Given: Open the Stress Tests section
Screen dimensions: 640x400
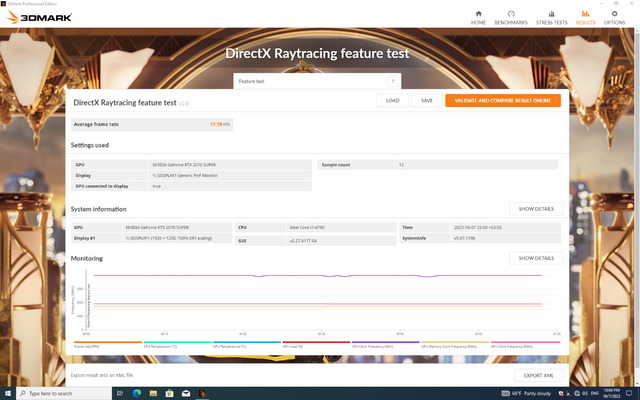Looking at the screenshot, I should tap(549, 17).
